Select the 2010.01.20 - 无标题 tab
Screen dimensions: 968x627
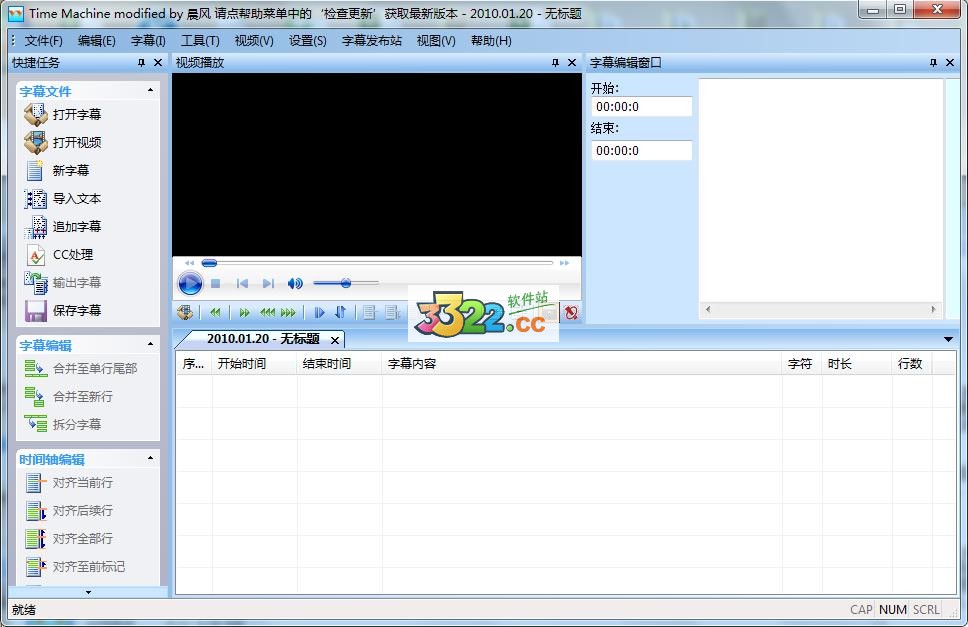[x=263, y=339]
